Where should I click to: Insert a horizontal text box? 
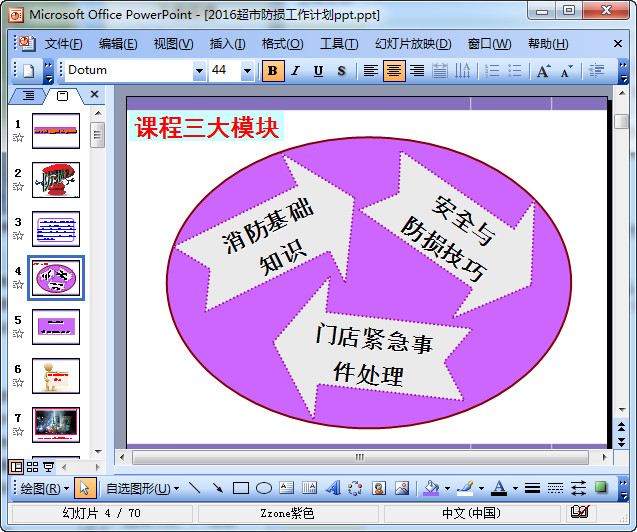(286, 488)
